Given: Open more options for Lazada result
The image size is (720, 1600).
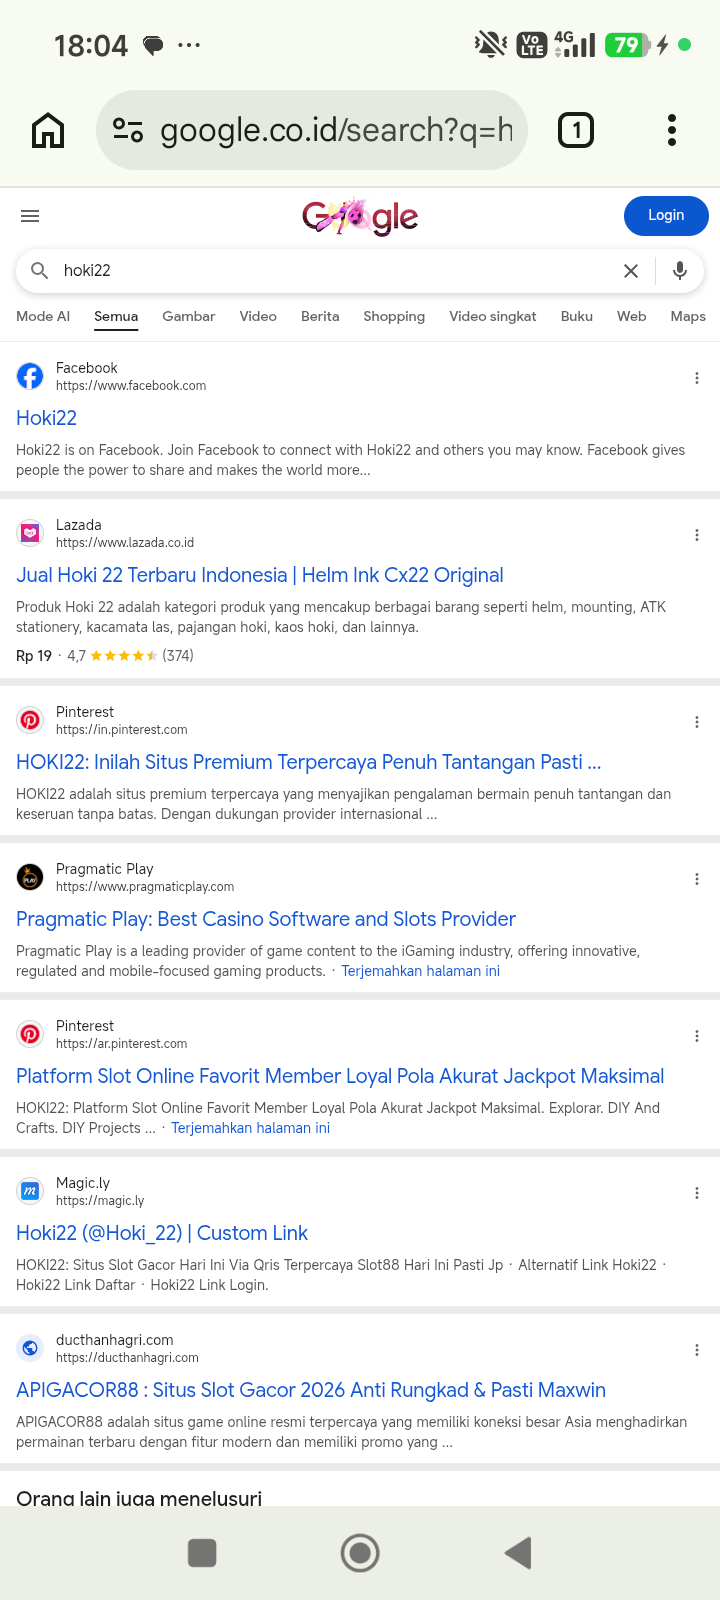Looking at the screenshot, I should pyautogui.click(x=697, y=535).
